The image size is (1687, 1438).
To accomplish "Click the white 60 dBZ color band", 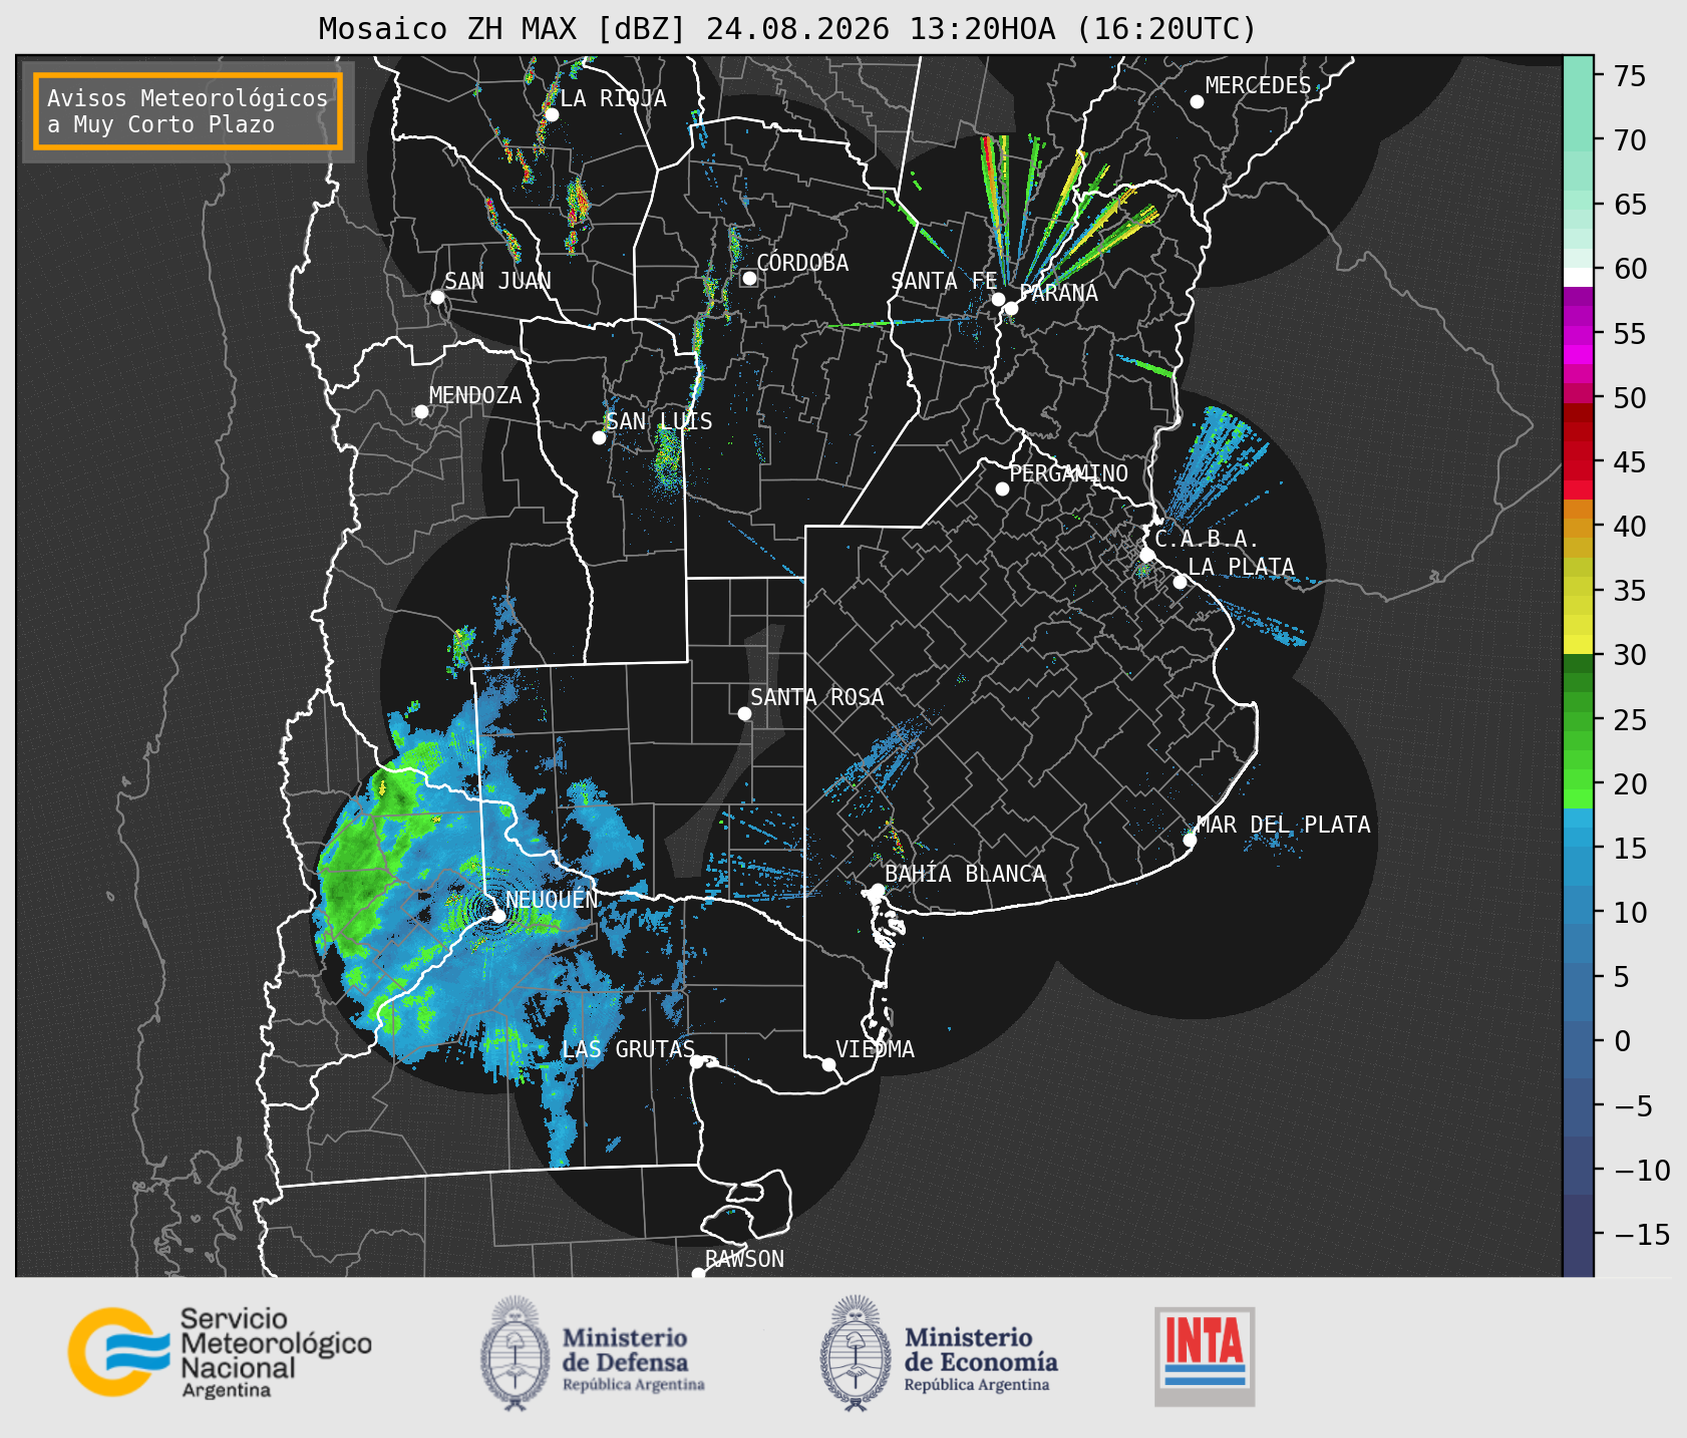I will (1578, 277).
